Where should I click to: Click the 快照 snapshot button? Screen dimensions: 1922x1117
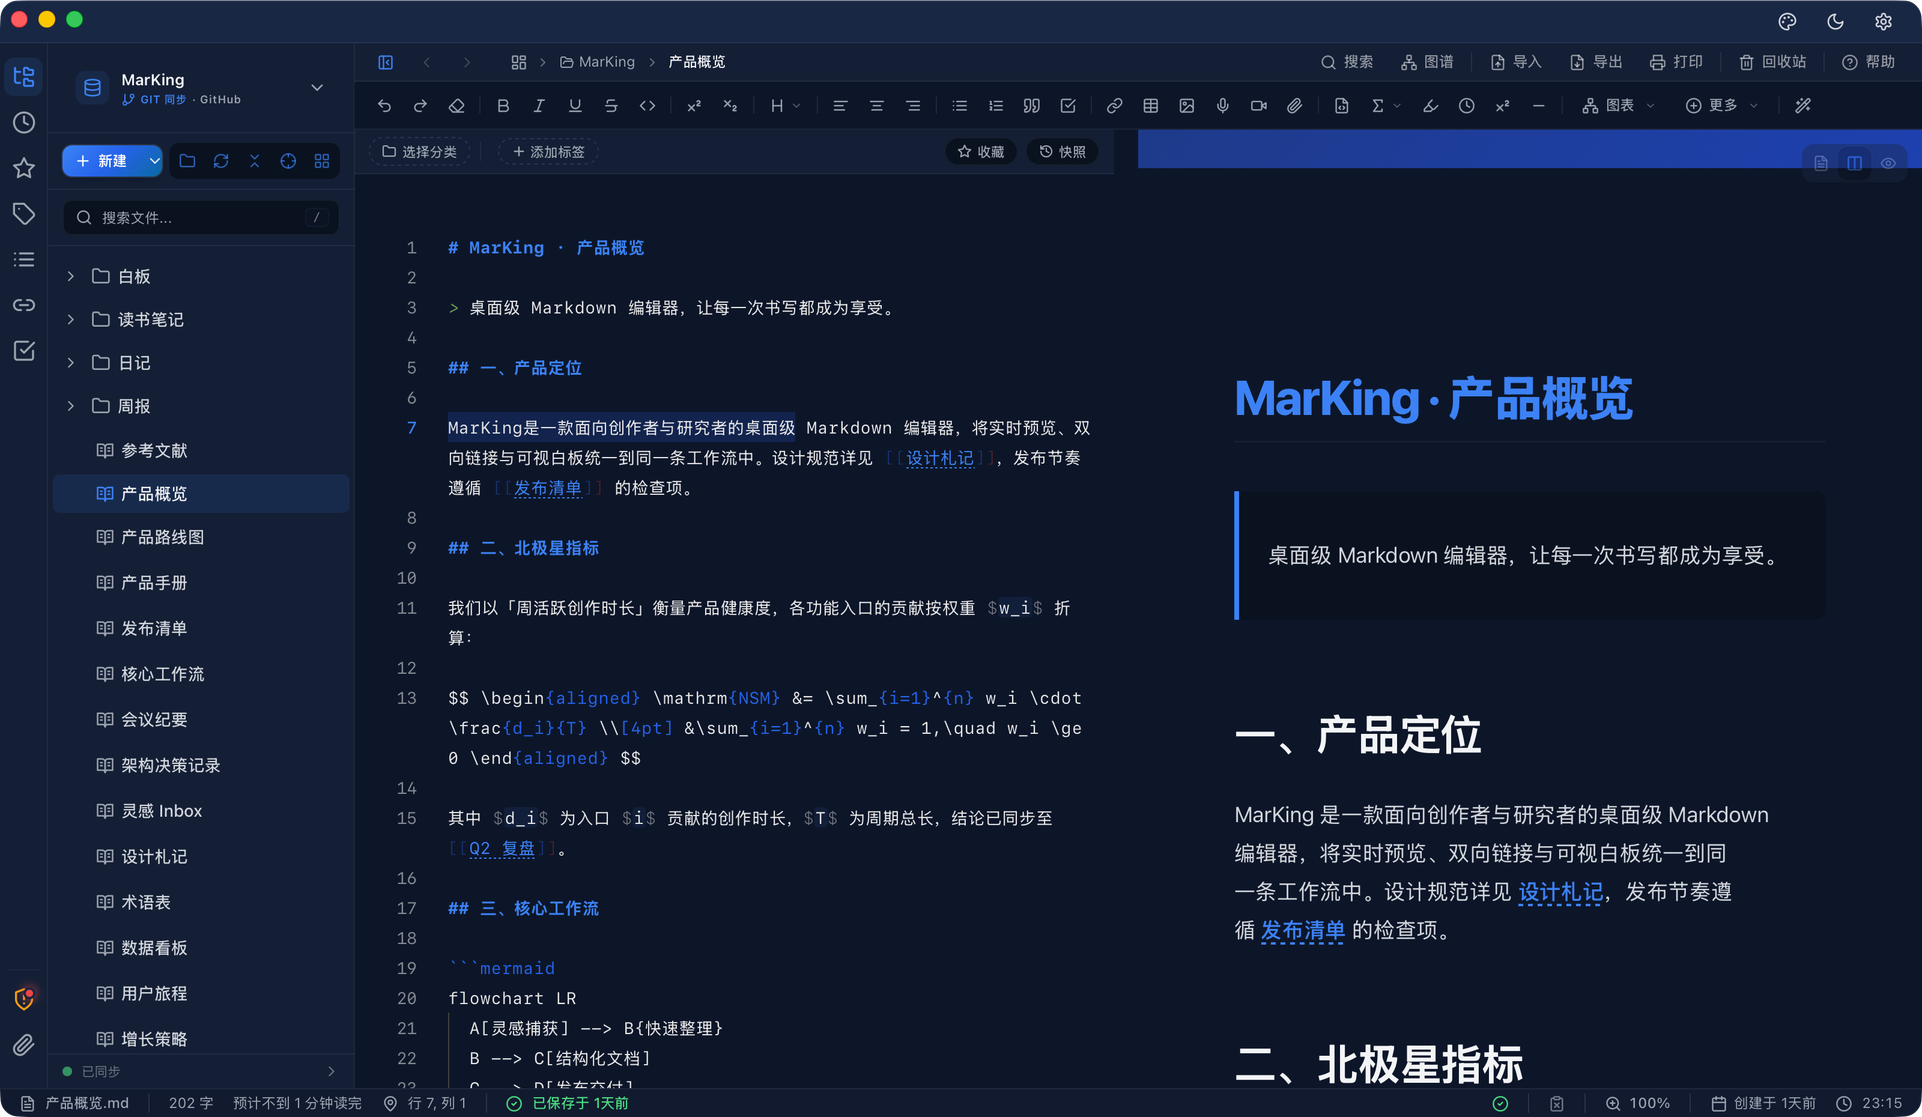point(1062,152)
